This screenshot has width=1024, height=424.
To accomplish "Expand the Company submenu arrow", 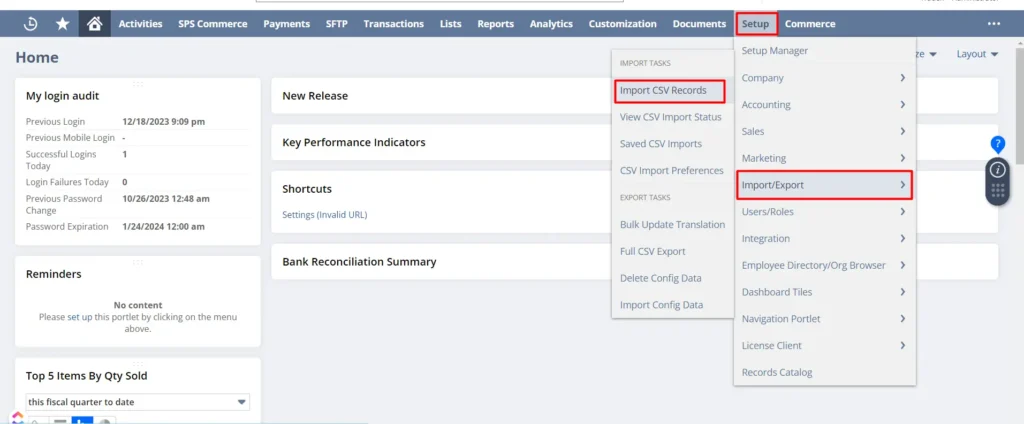I will tap(903, 78).
